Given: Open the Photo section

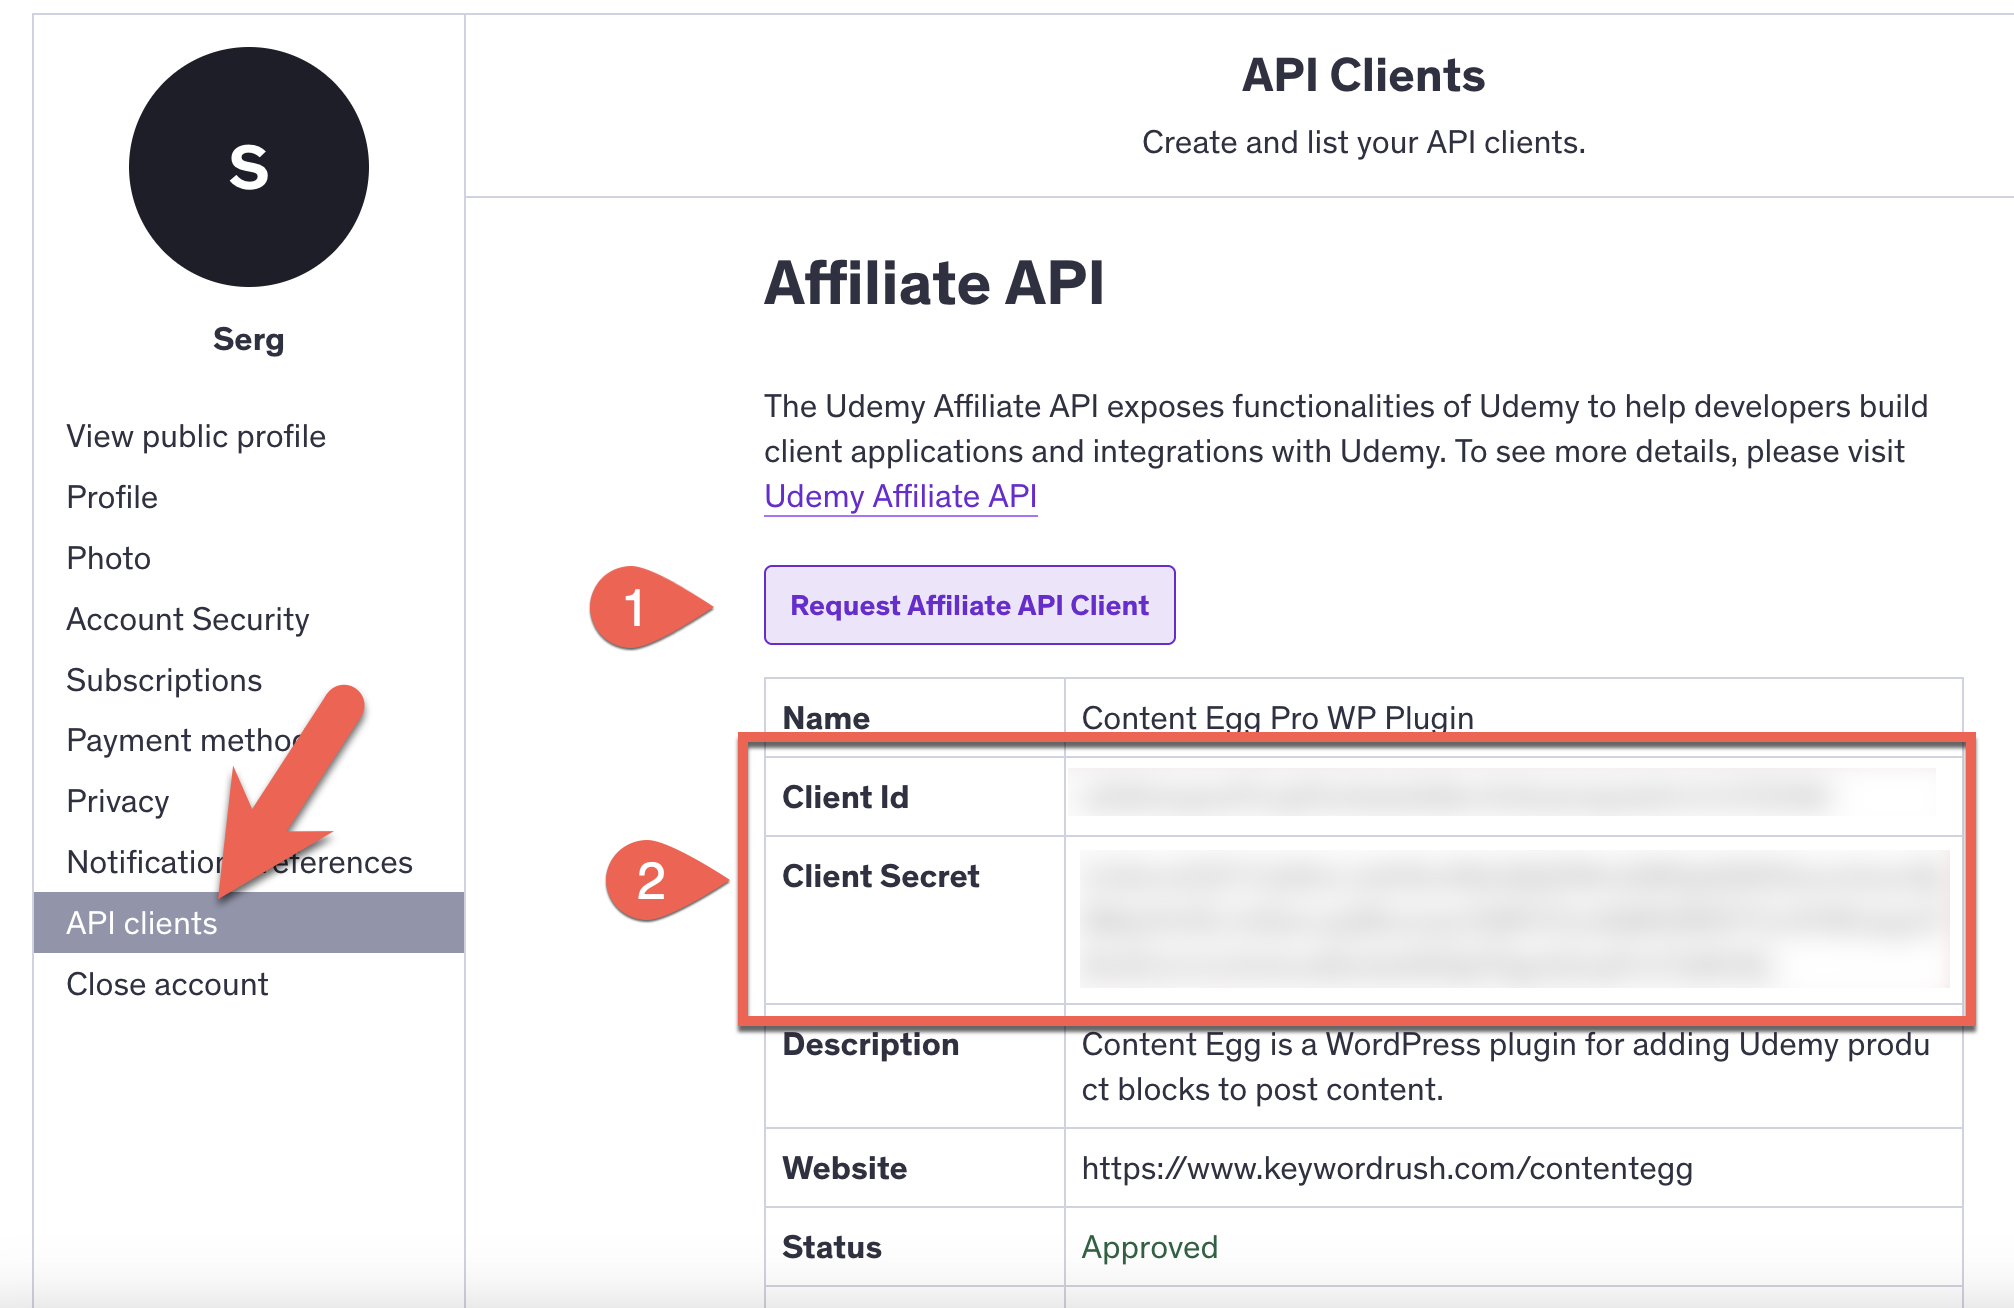Looking at the screenshot, I should (x=108, y=559).
